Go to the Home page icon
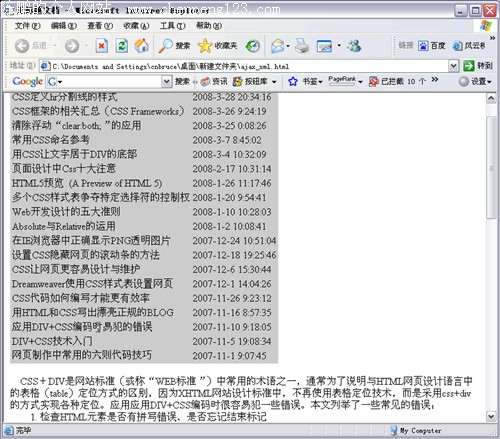This screenshot has height=439, width=500. coord(142,46)
